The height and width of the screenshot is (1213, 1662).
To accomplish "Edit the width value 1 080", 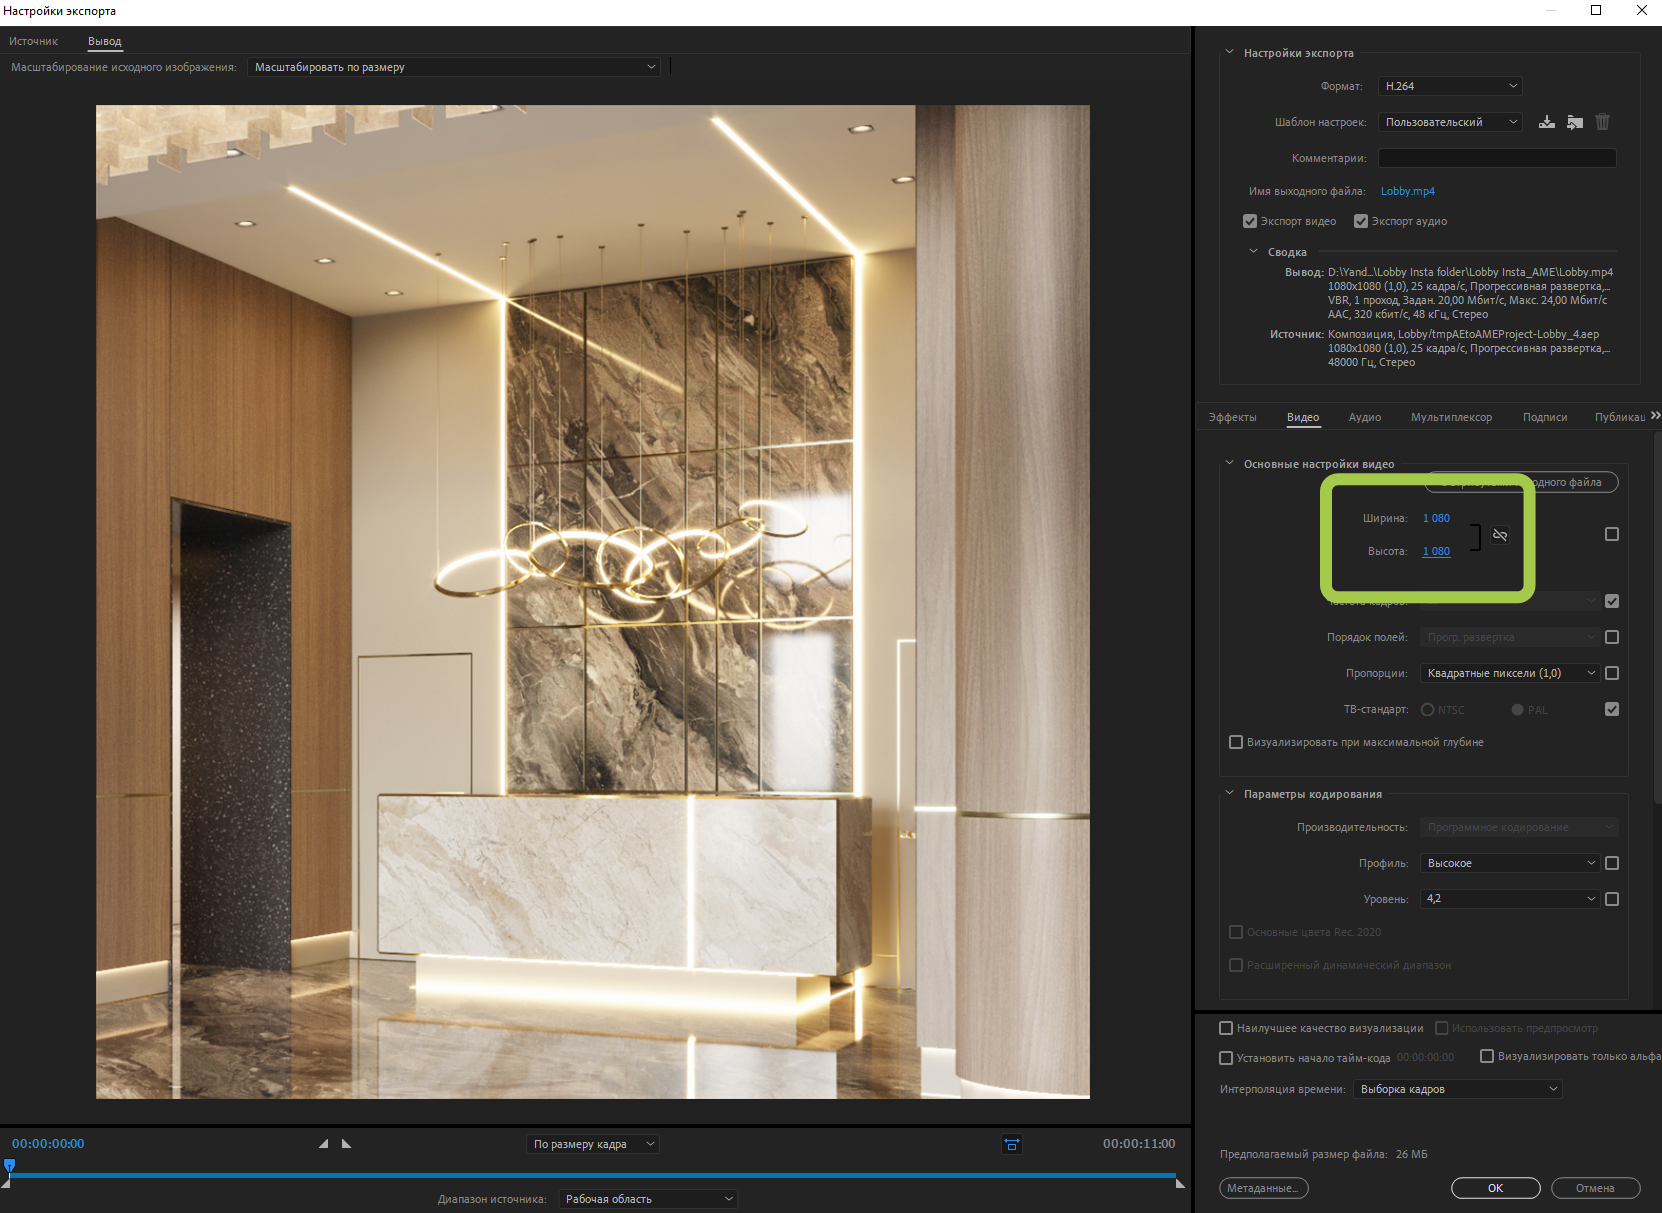I will pyautogui.click(x=1437, y=518).
